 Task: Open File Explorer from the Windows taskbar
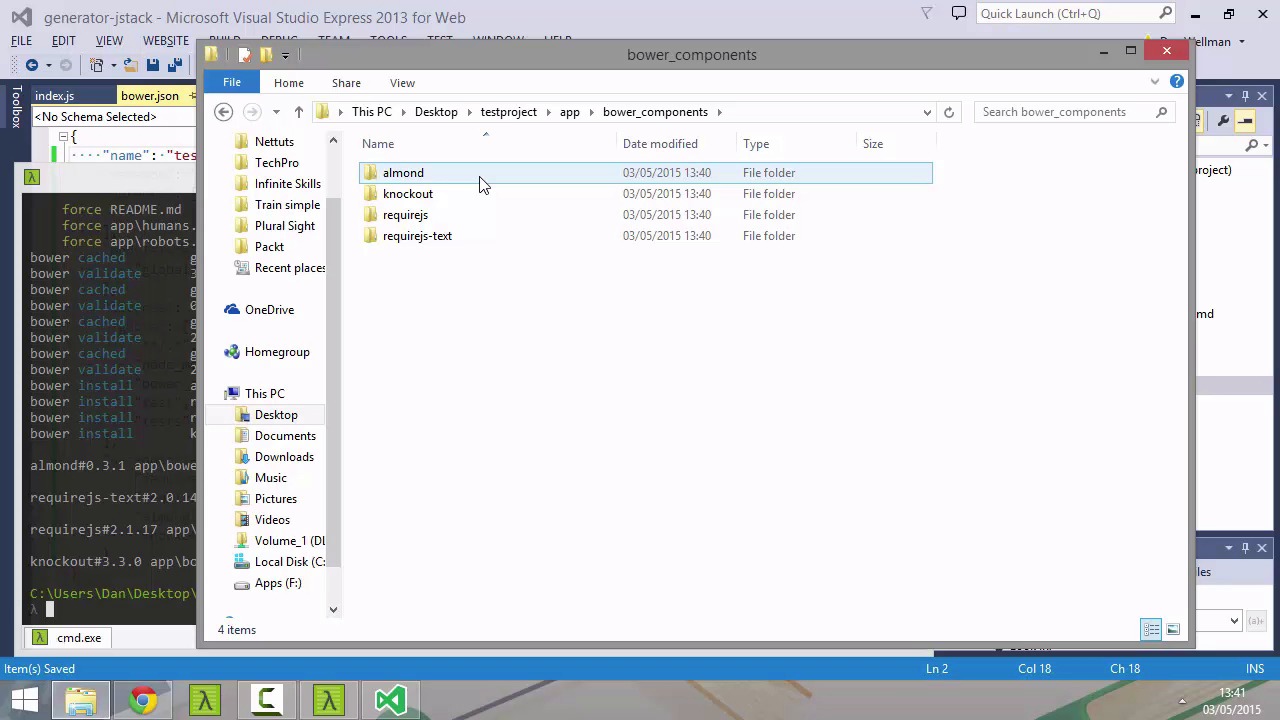81,700
